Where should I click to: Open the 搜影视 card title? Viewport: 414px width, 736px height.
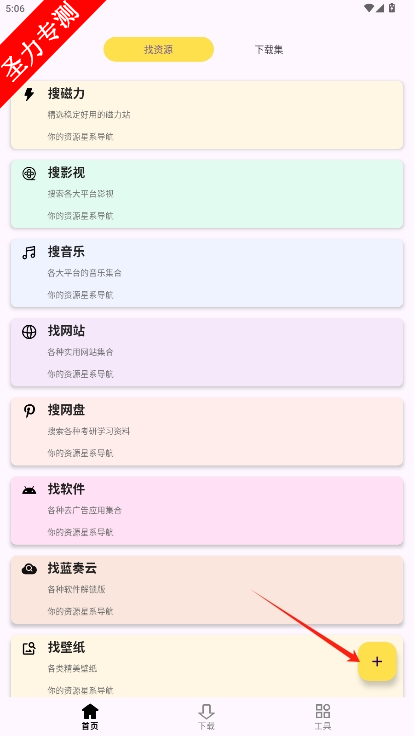pos(66,173)
